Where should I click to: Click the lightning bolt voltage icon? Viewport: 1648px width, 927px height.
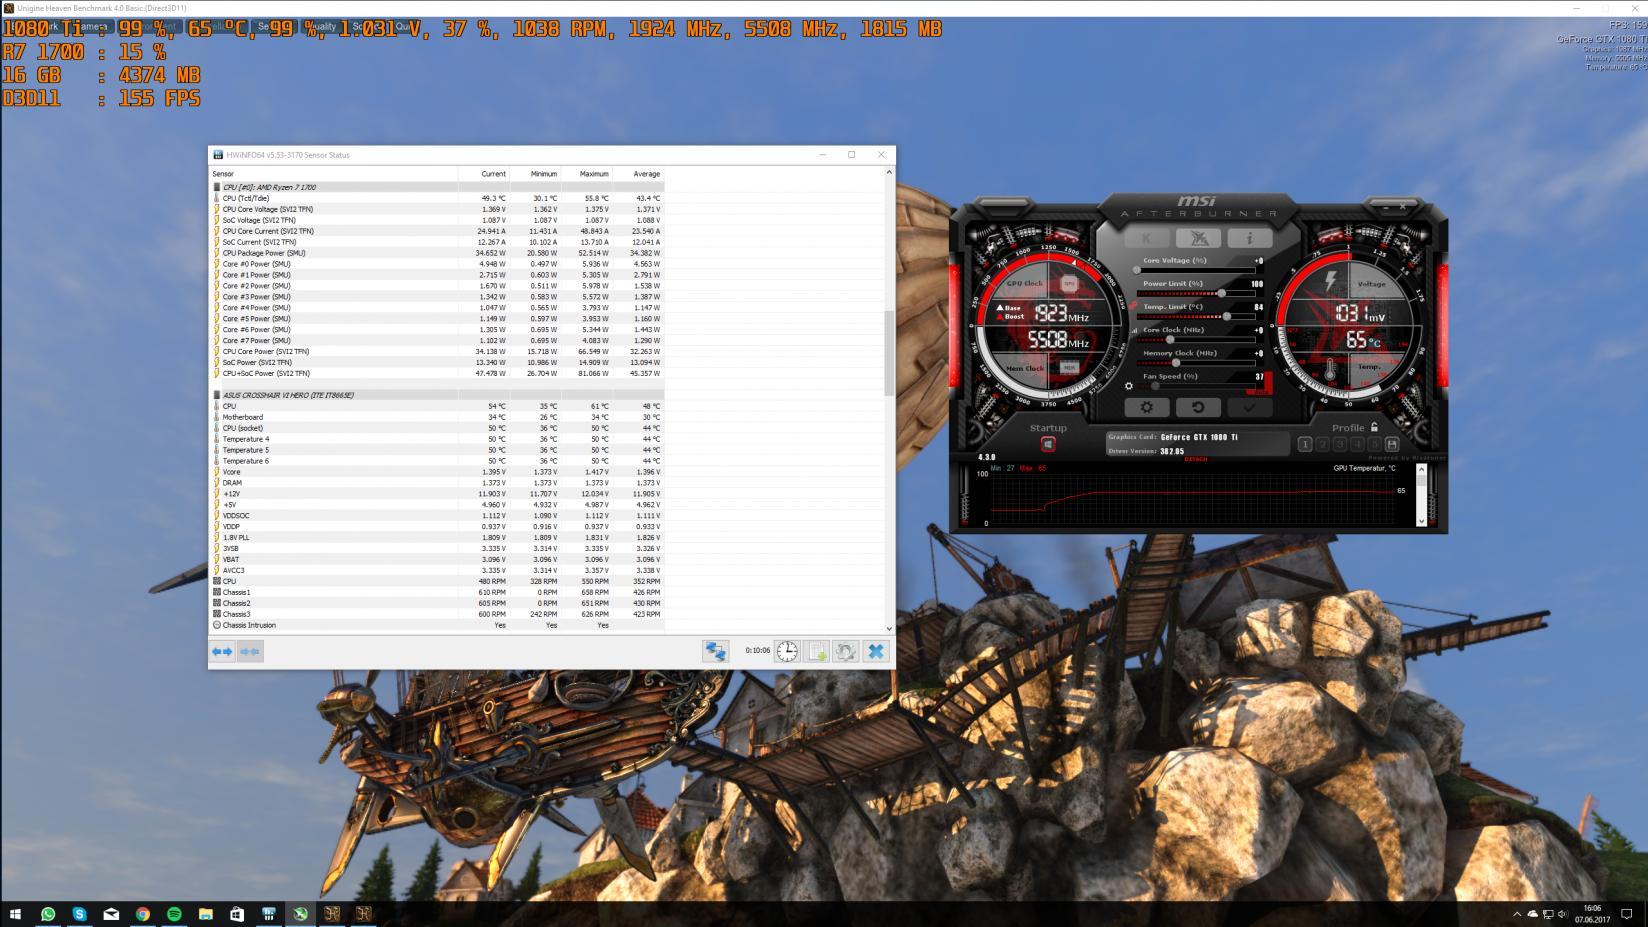(x=1331, y=283)
